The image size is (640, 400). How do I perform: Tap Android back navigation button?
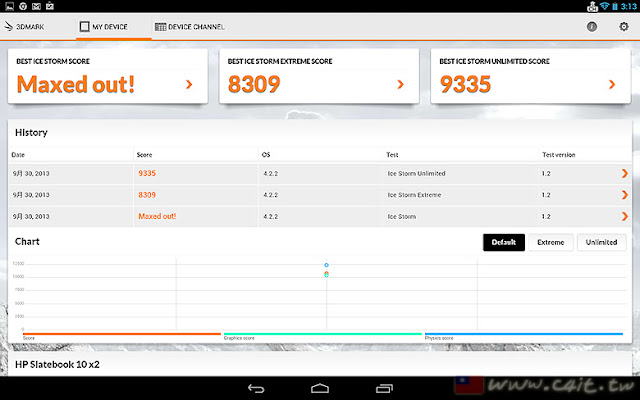256,388
